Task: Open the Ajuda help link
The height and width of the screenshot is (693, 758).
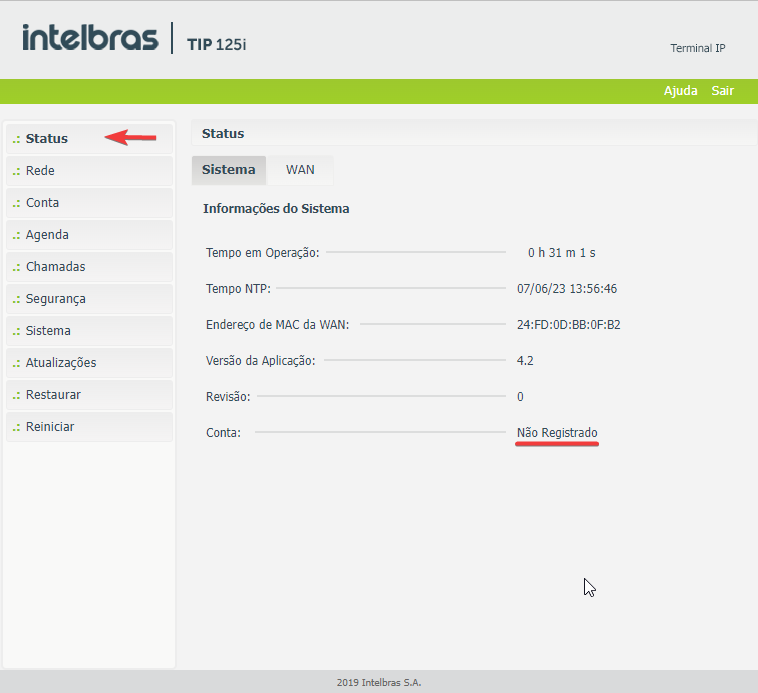Action: click(680, 91)
